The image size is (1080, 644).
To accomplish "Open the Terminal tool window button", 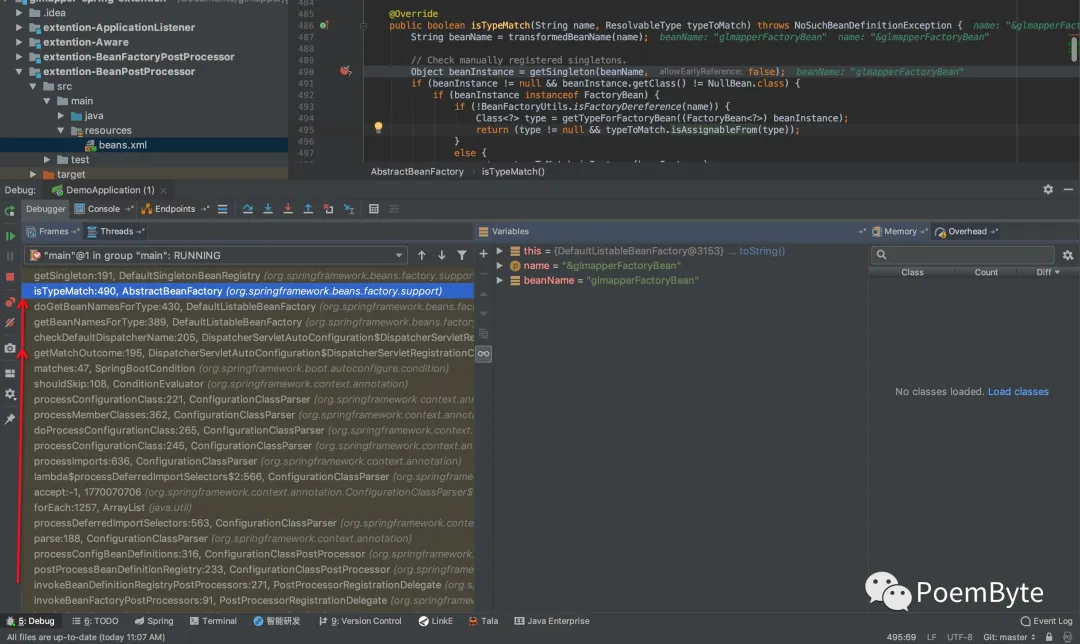I will (x=214, y=621).
